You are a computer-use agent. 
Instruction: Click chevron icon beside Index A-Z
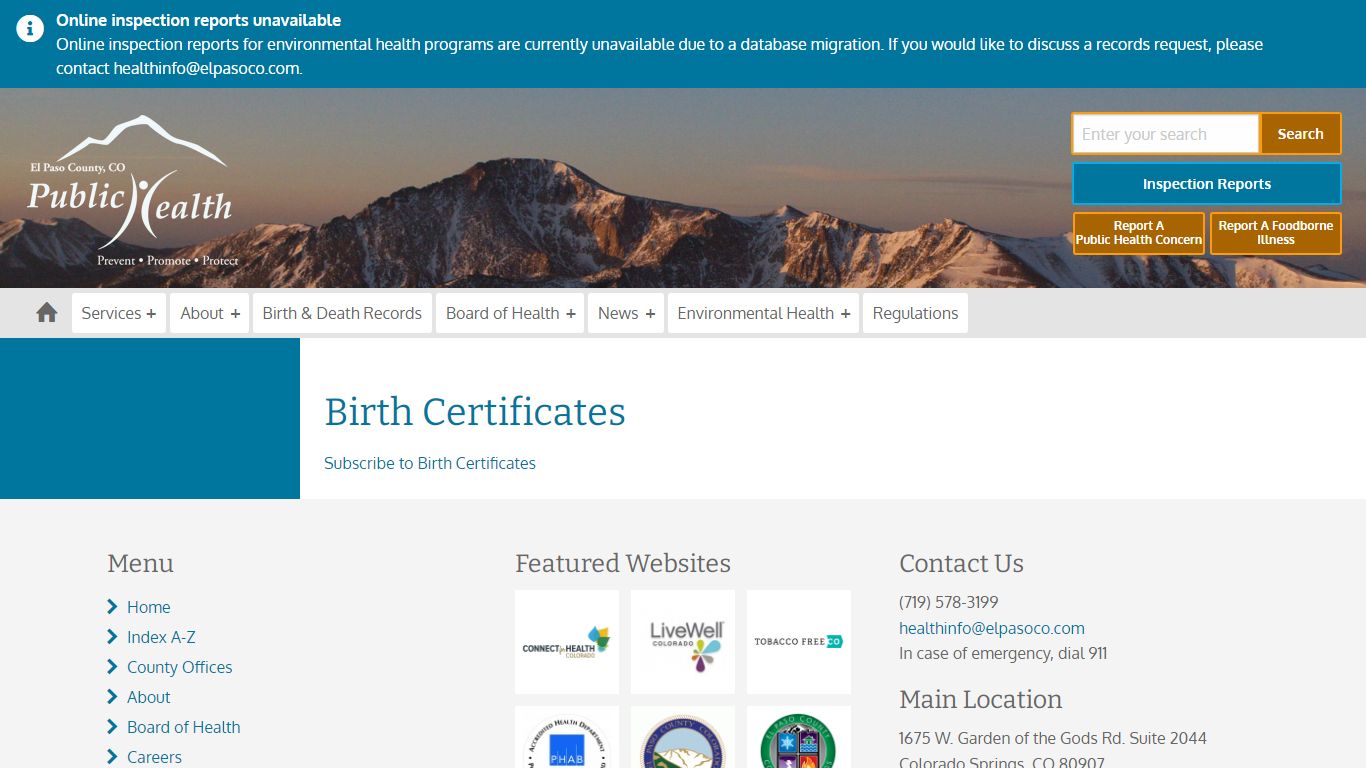pos(112,637)
